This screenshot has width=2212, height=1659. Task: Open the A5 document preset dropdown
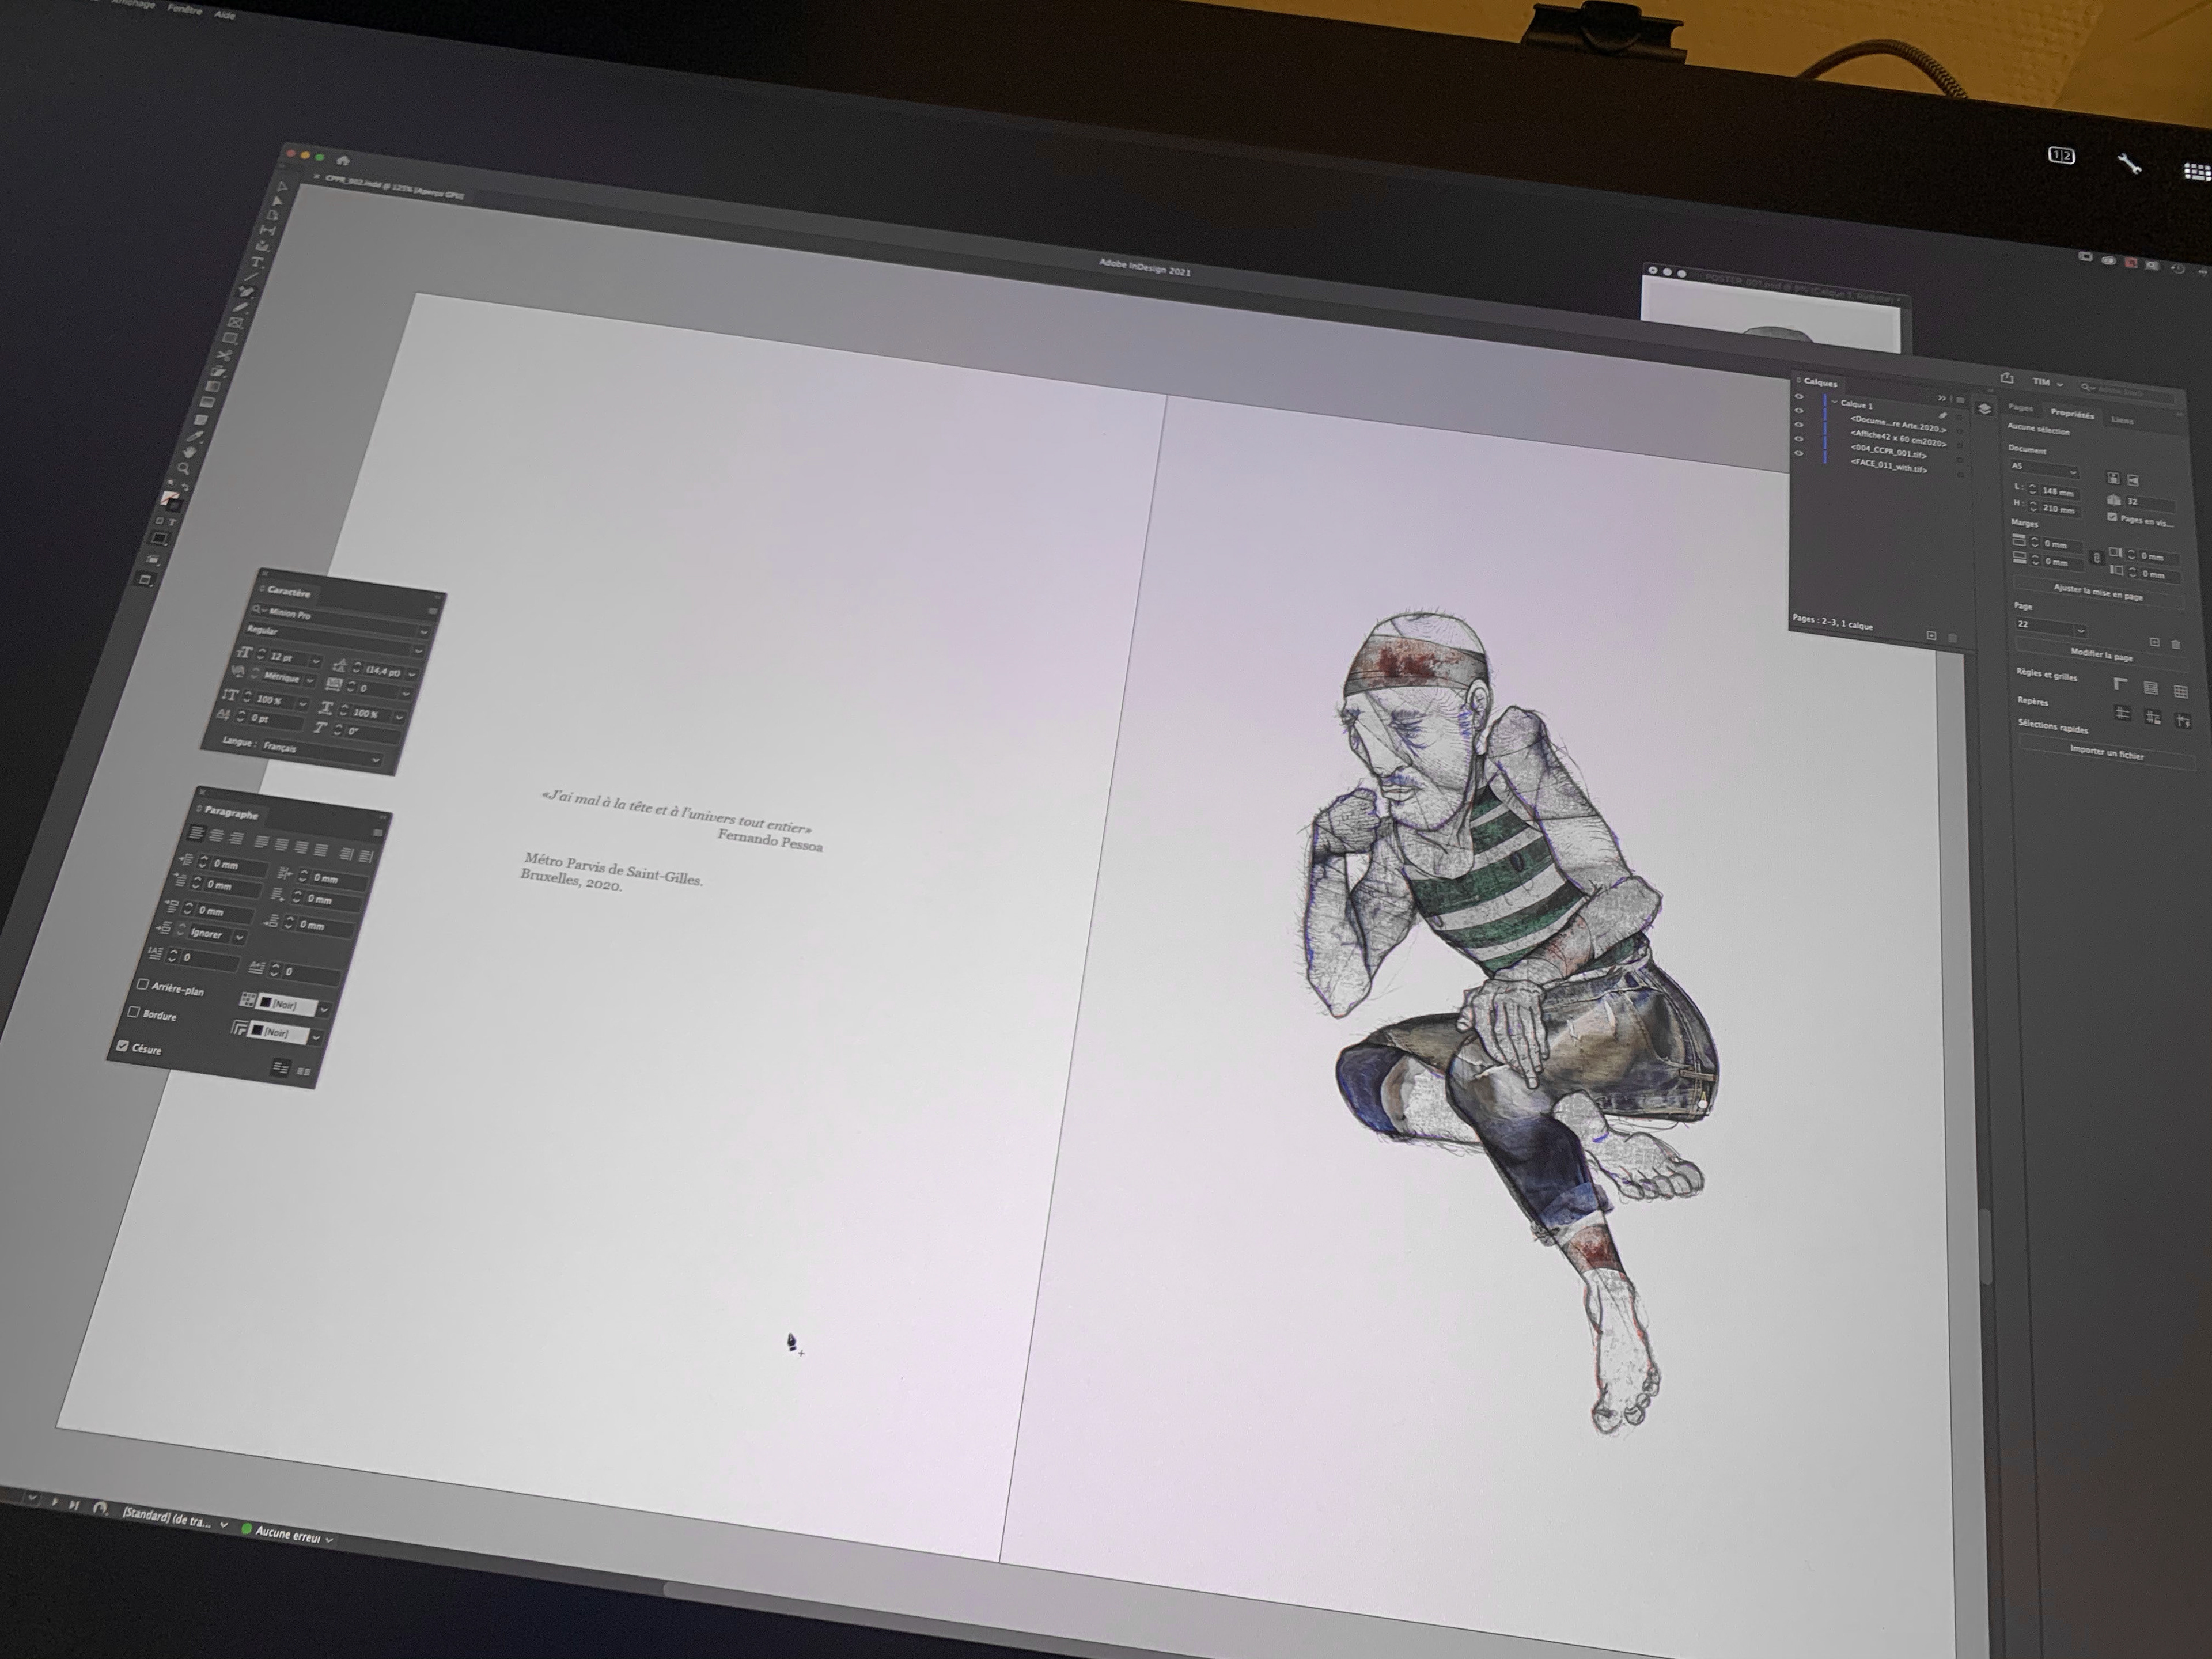pos(2044,470)
